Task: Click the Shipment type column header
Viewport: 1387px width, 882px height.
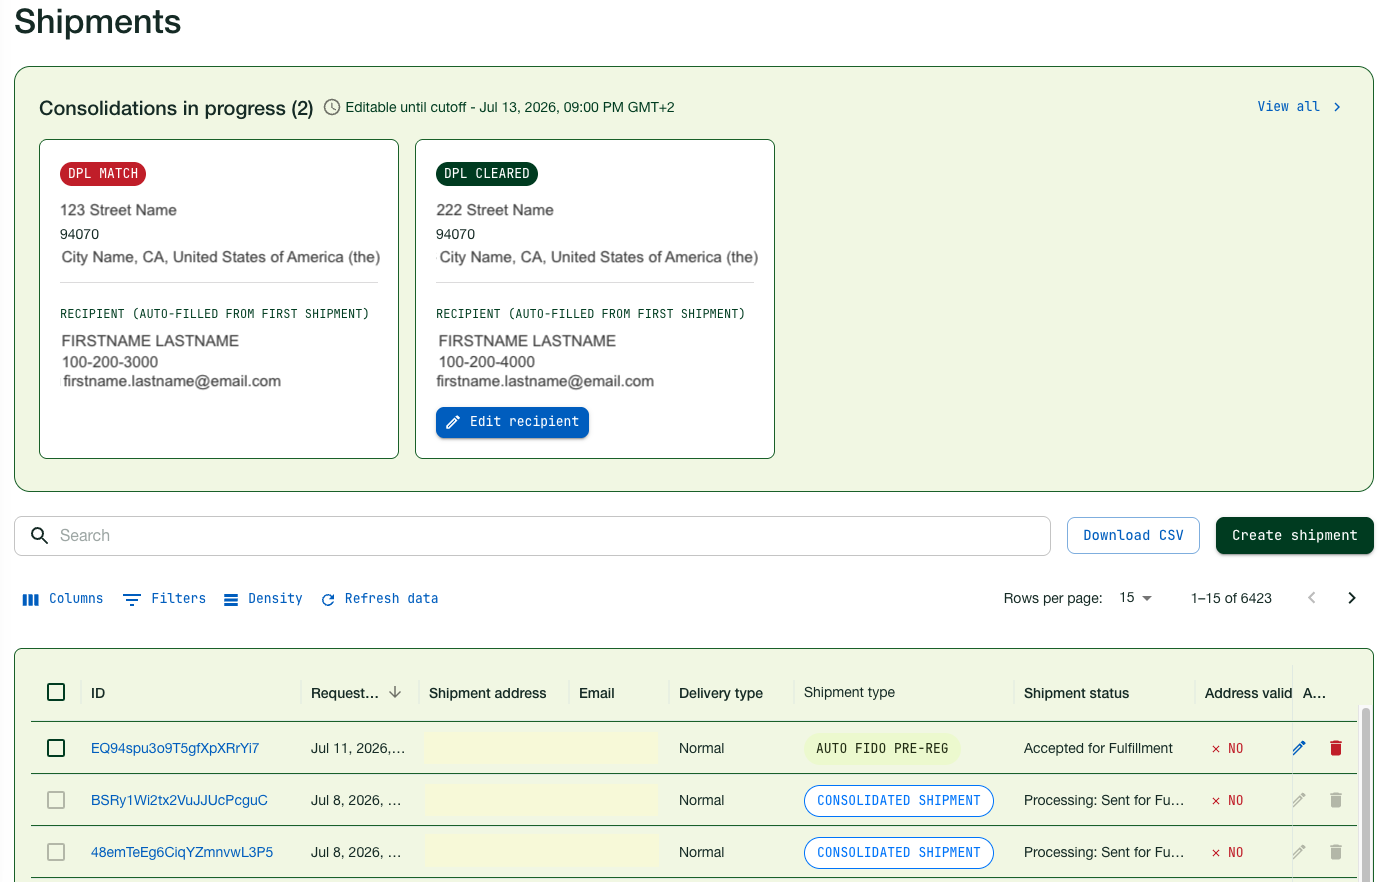Action: pyautogui.click(x=849, y=692)
